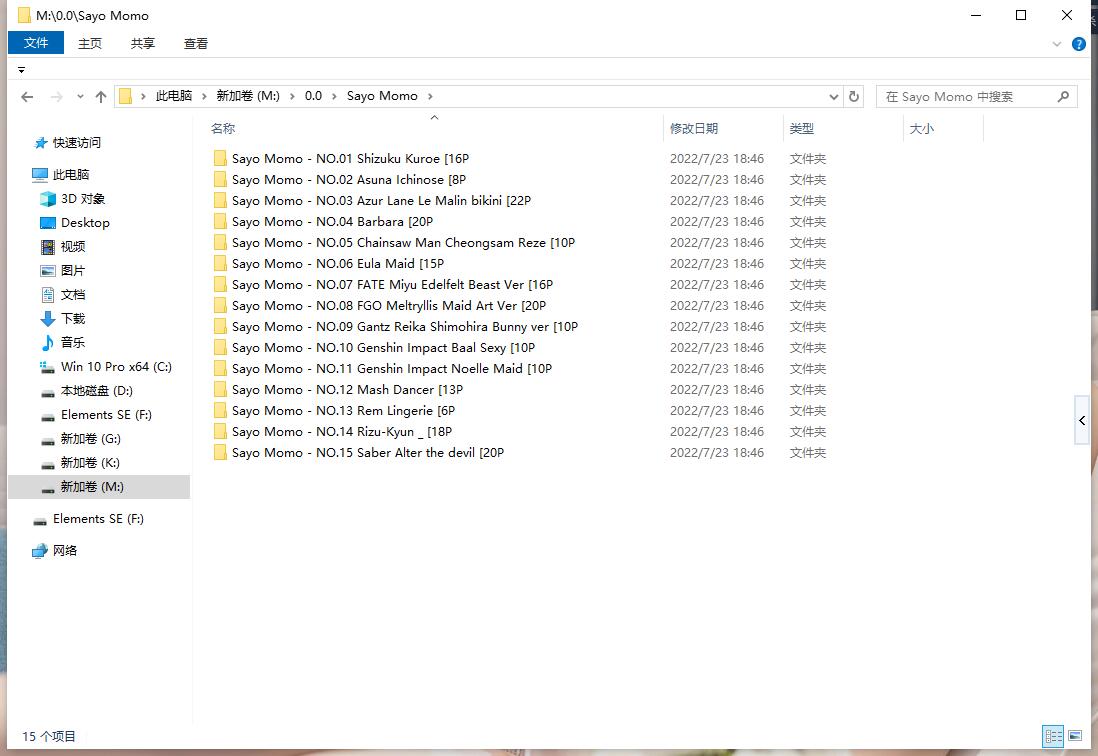Select folder name NO.09 Gantz Reika Shimohira

tap(405, 326)
